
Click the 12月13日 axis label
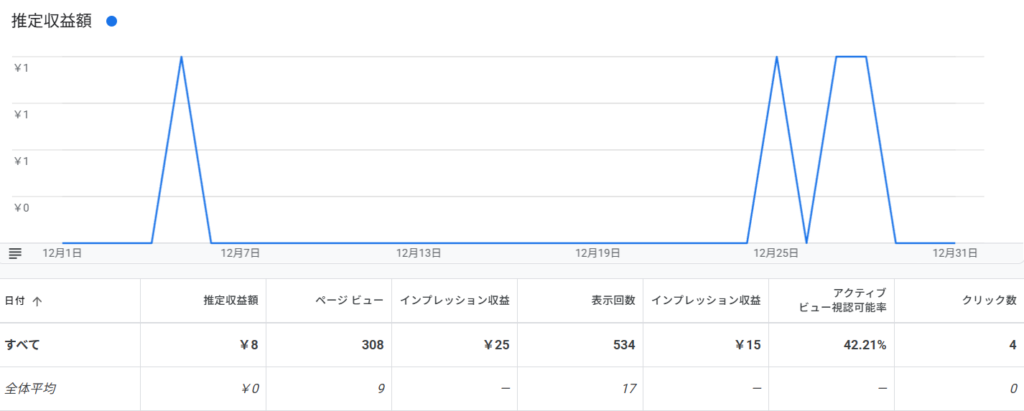(x=418, y=254)
